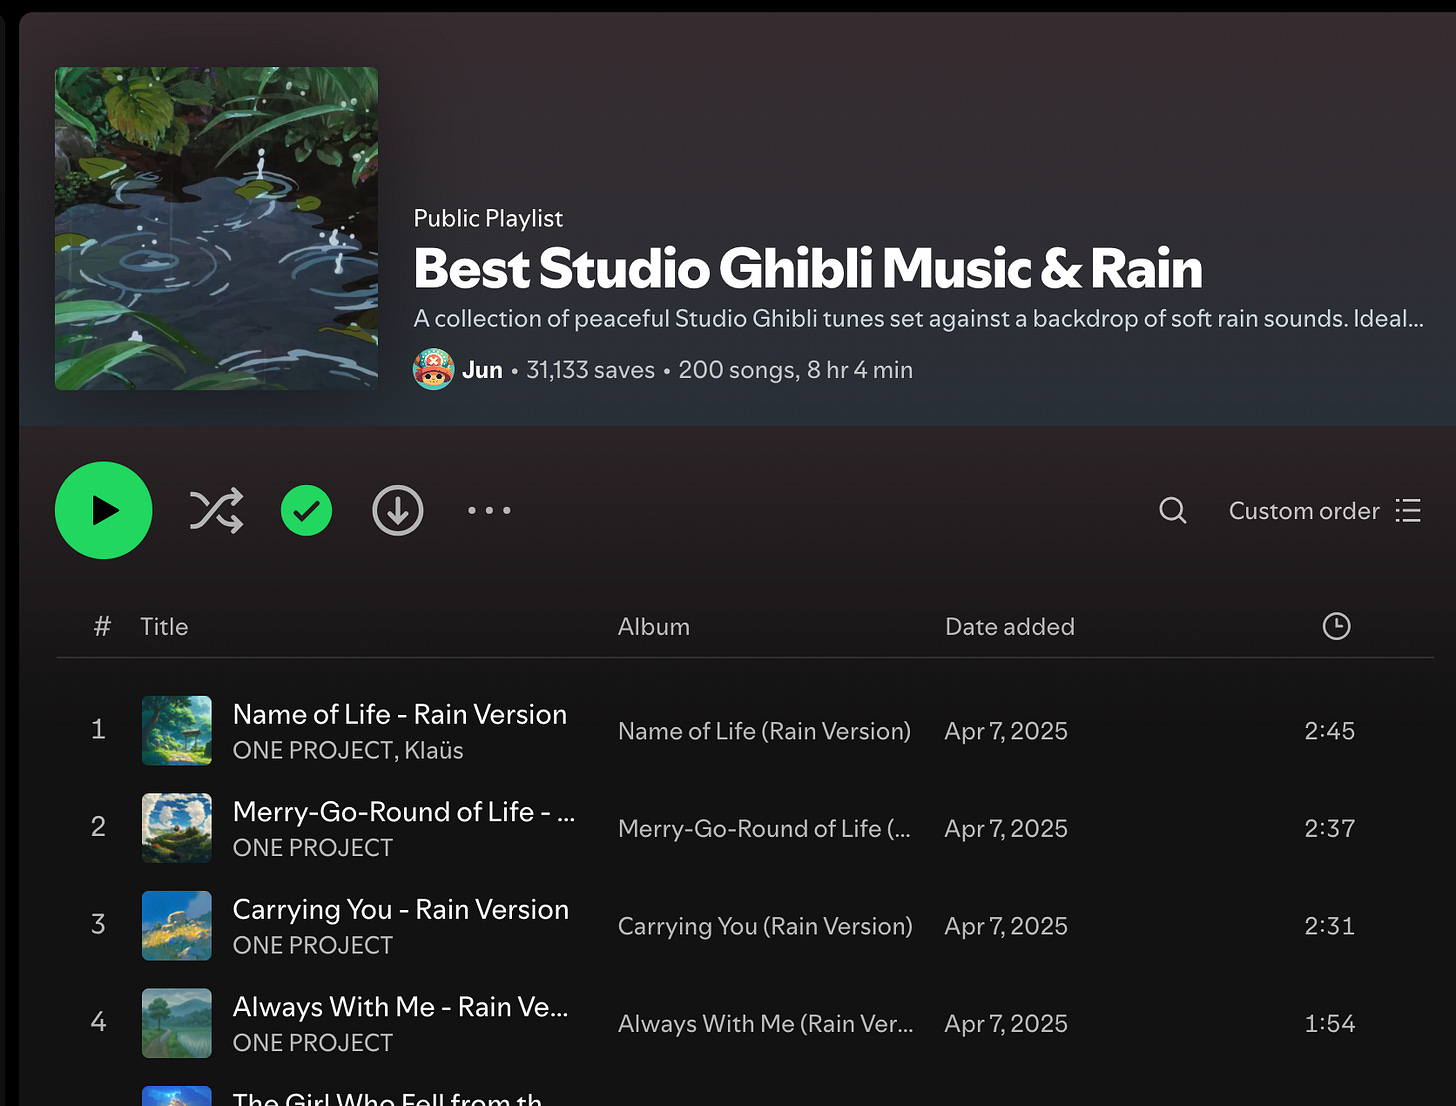This screenshot has height=1106, width=1456.
Task: Open the Carrying You (Rain Version) album
Action: click(765, 926)
